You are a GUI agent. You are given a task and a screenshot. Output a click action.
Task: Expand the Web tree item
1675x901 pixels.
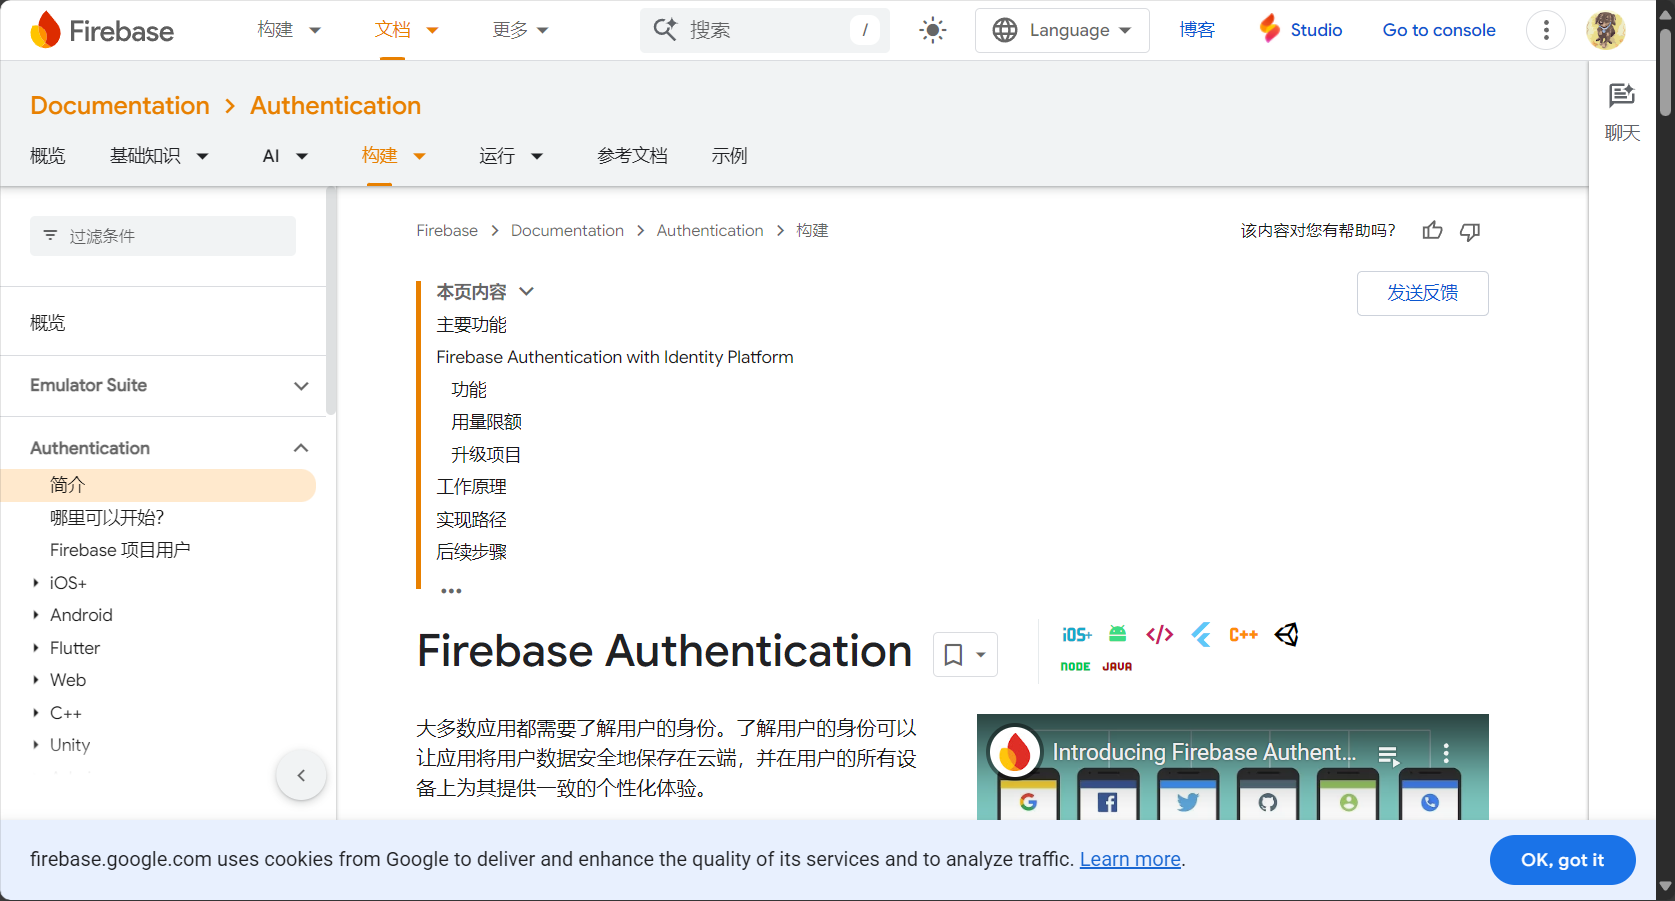point(36,680)
